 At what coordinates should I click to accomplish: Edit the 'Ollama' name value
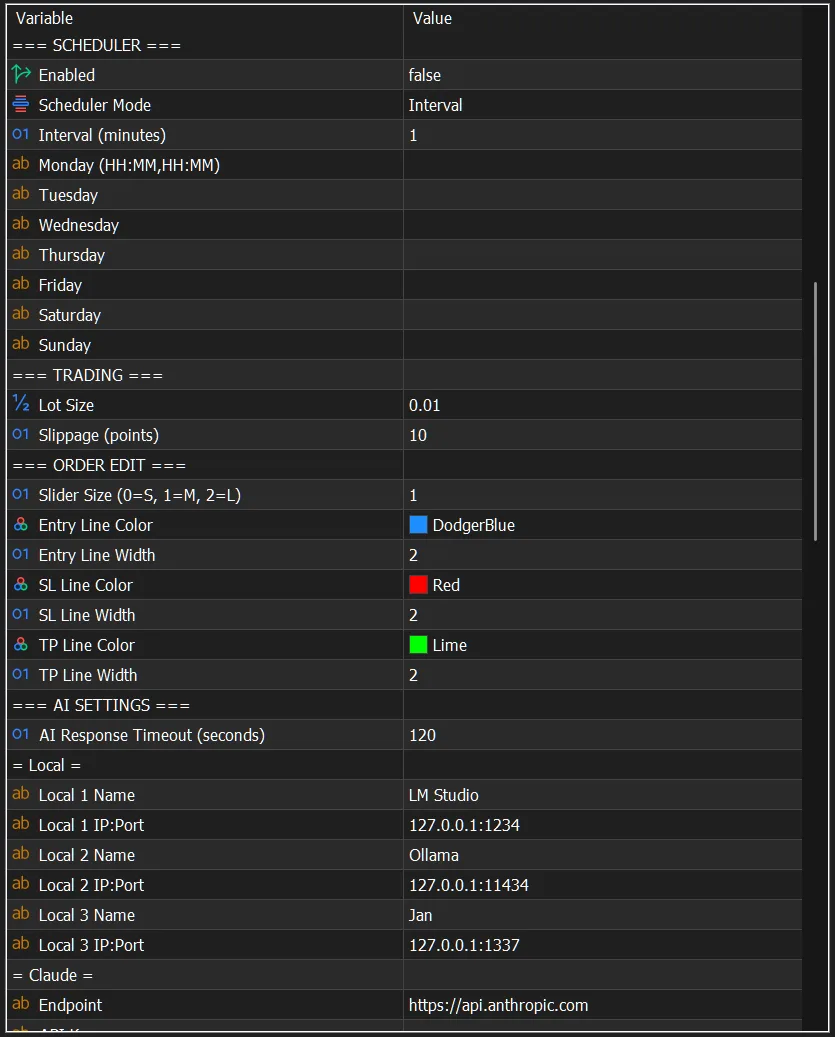pos(602,855)
